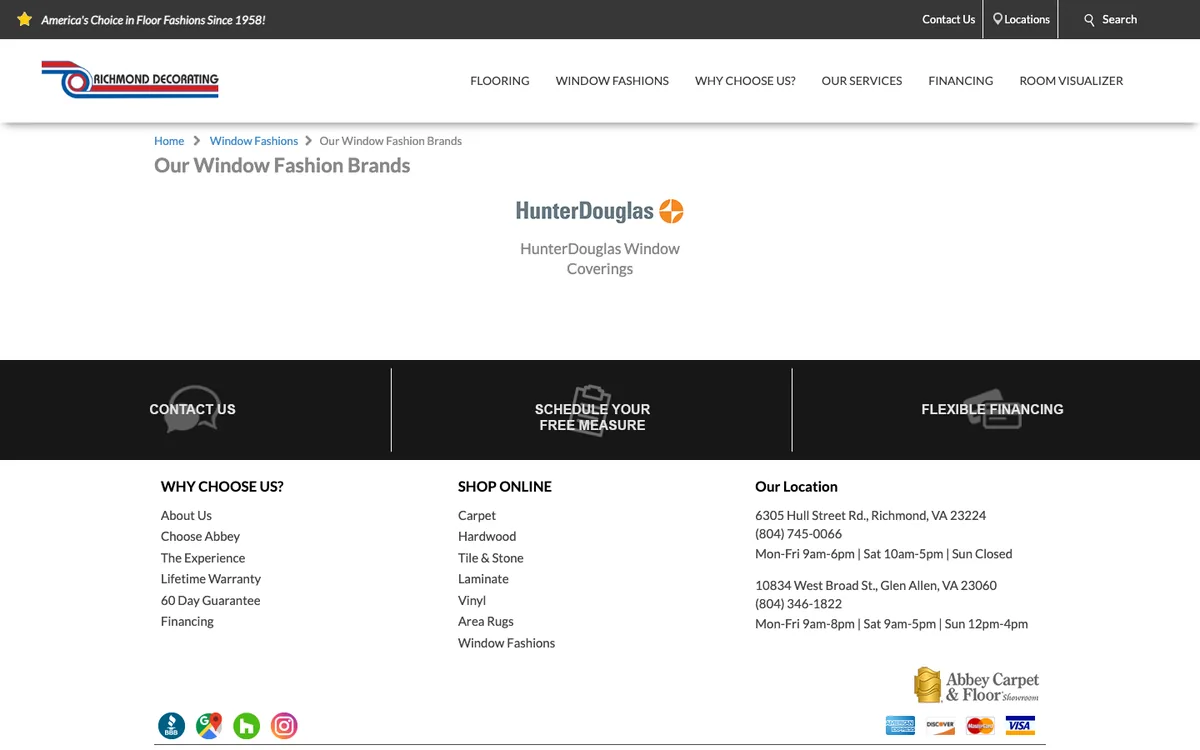Shop Vinyl in footer
Screen dimensions: 1200x750
pos(472,601)
